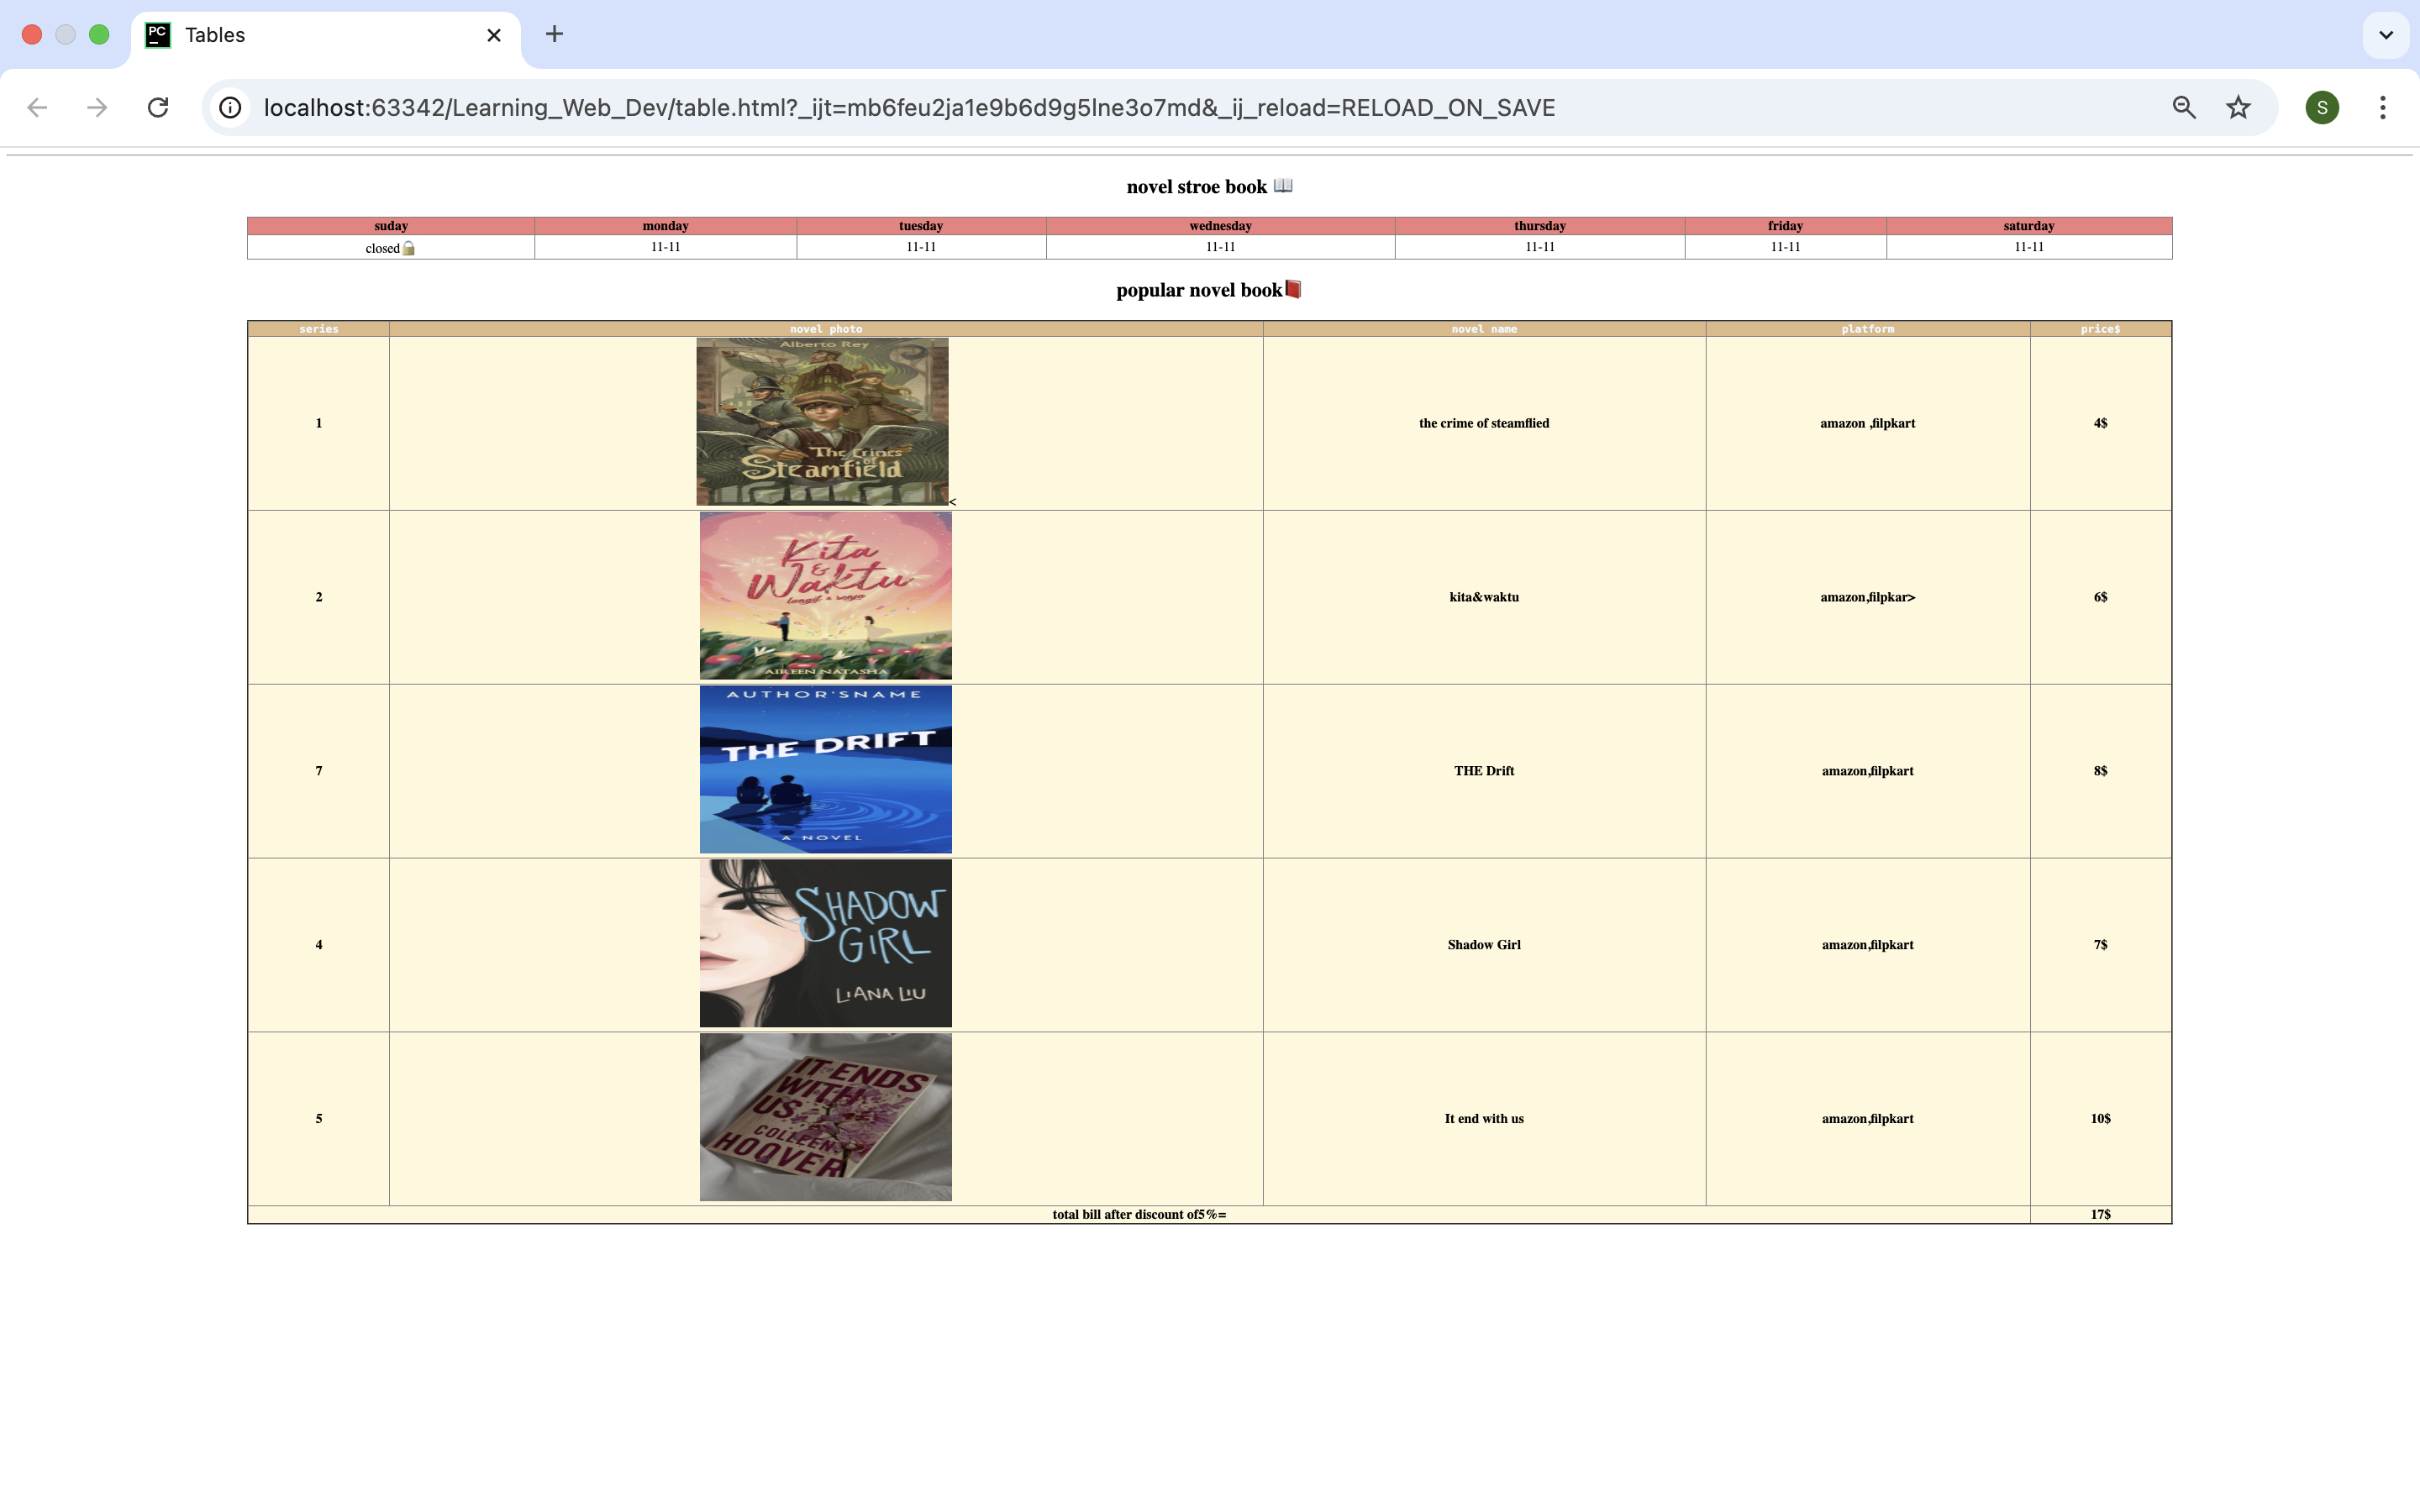This screenshot has height=1512, width=2420.
Task: Select the closed cell under suday
Action: 390,248
